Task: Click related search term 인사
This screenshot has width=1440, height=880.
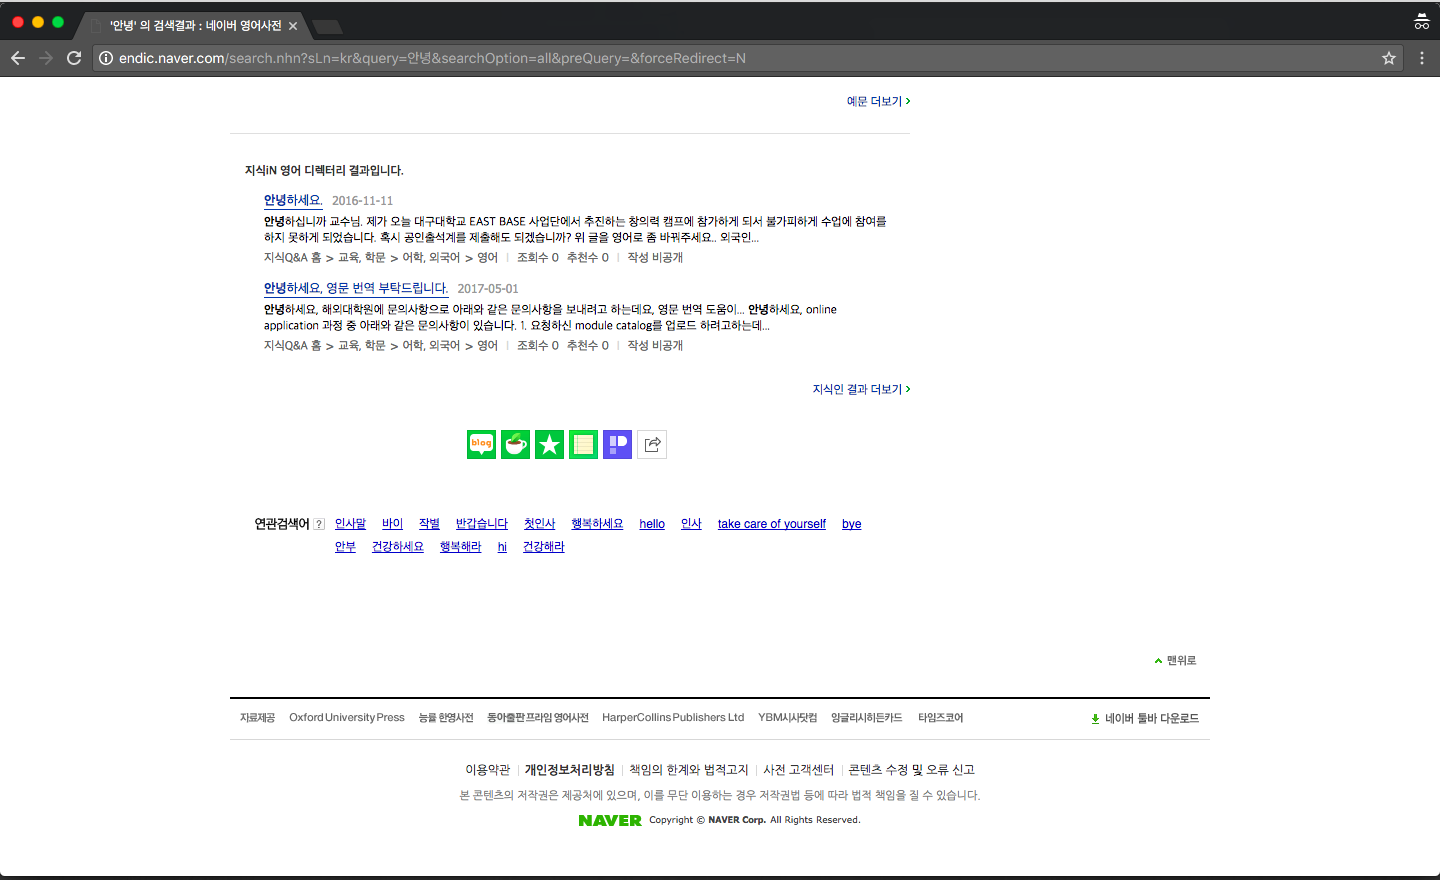Action: pos(691,524)
